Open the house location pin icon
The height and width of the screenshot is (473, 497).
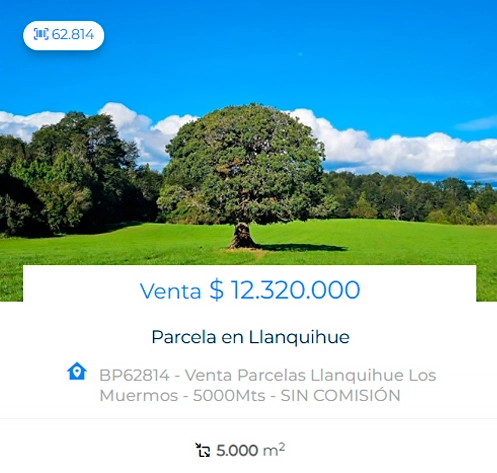click(77, 371)
